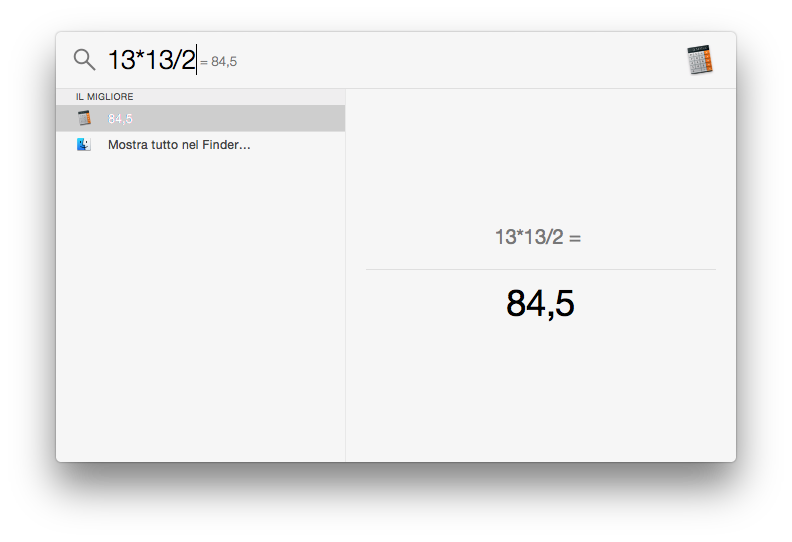Image resolution: width=792 pixels, height=542 pixels.
Task: Click the large Calculator icon in search bar
Action: point(700,60)
